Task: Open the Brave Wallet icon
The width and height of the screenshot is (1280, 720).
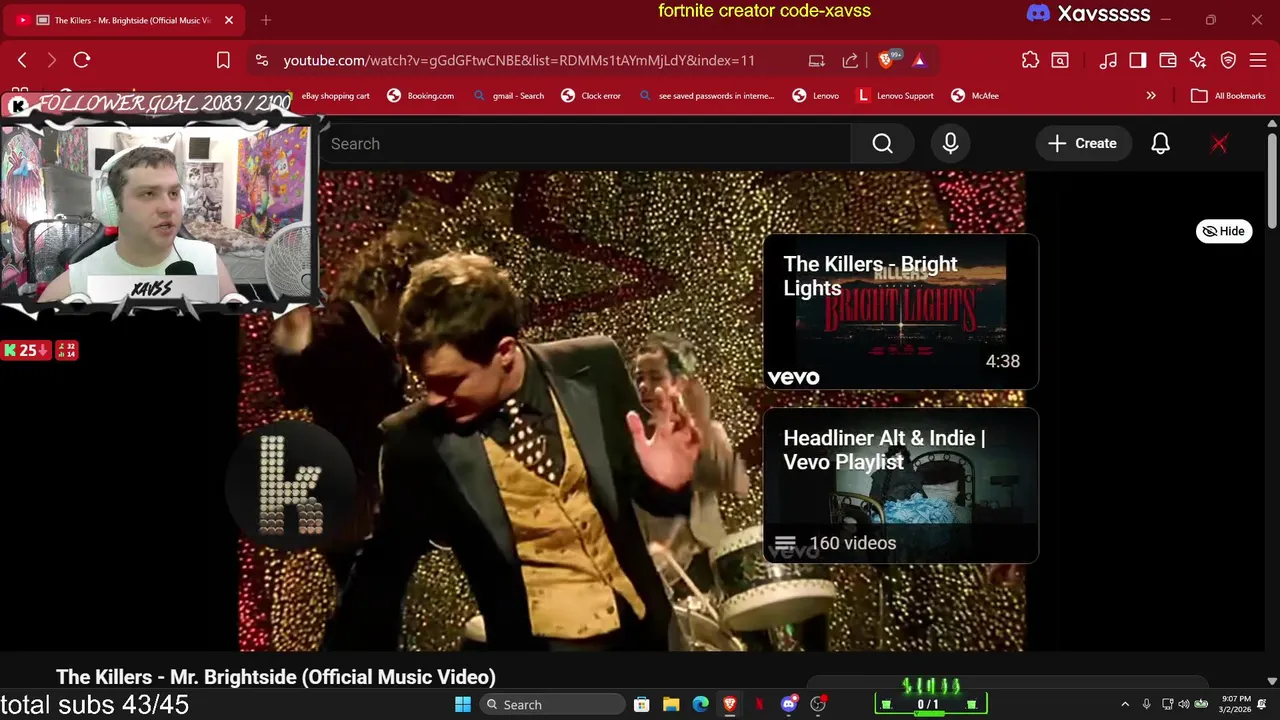Action: (1168, 60)
